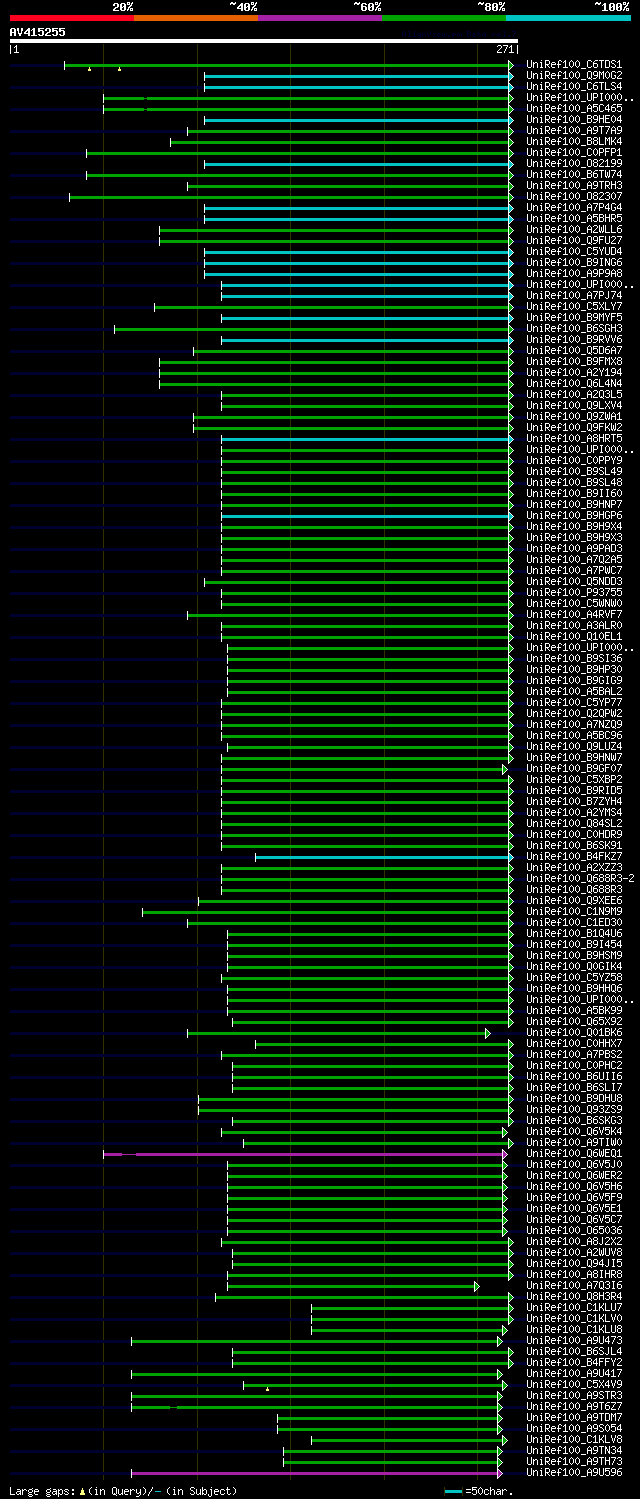Select the UniRef100_B9SL49 label
This screenshot has width=640, height=1499.
573,472
